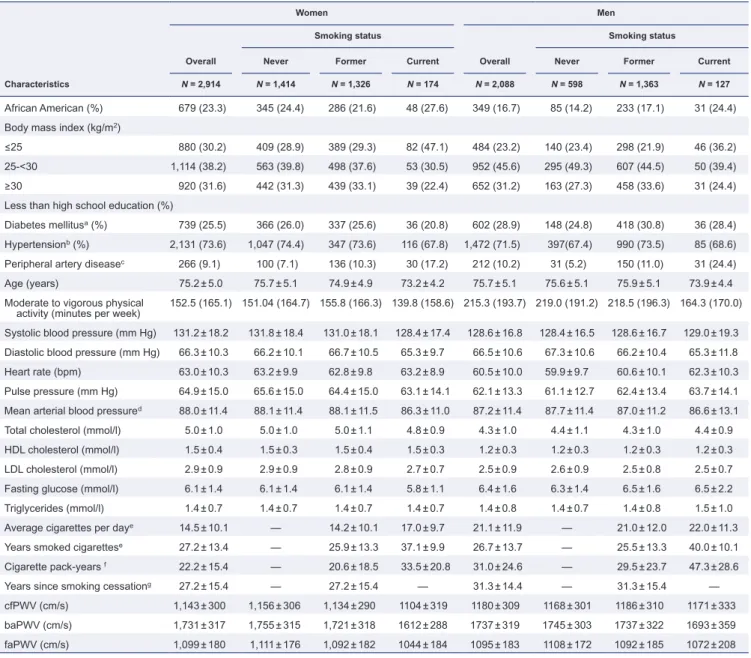Click 'Total cholesterol (mmol/l)' row label
The width and height of the screenshot is (751, 658).
(62, 431)
